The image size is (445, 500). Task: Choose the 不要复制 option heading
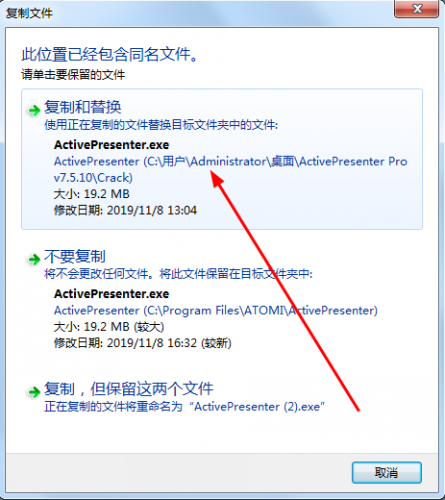(x=75, y=256)
